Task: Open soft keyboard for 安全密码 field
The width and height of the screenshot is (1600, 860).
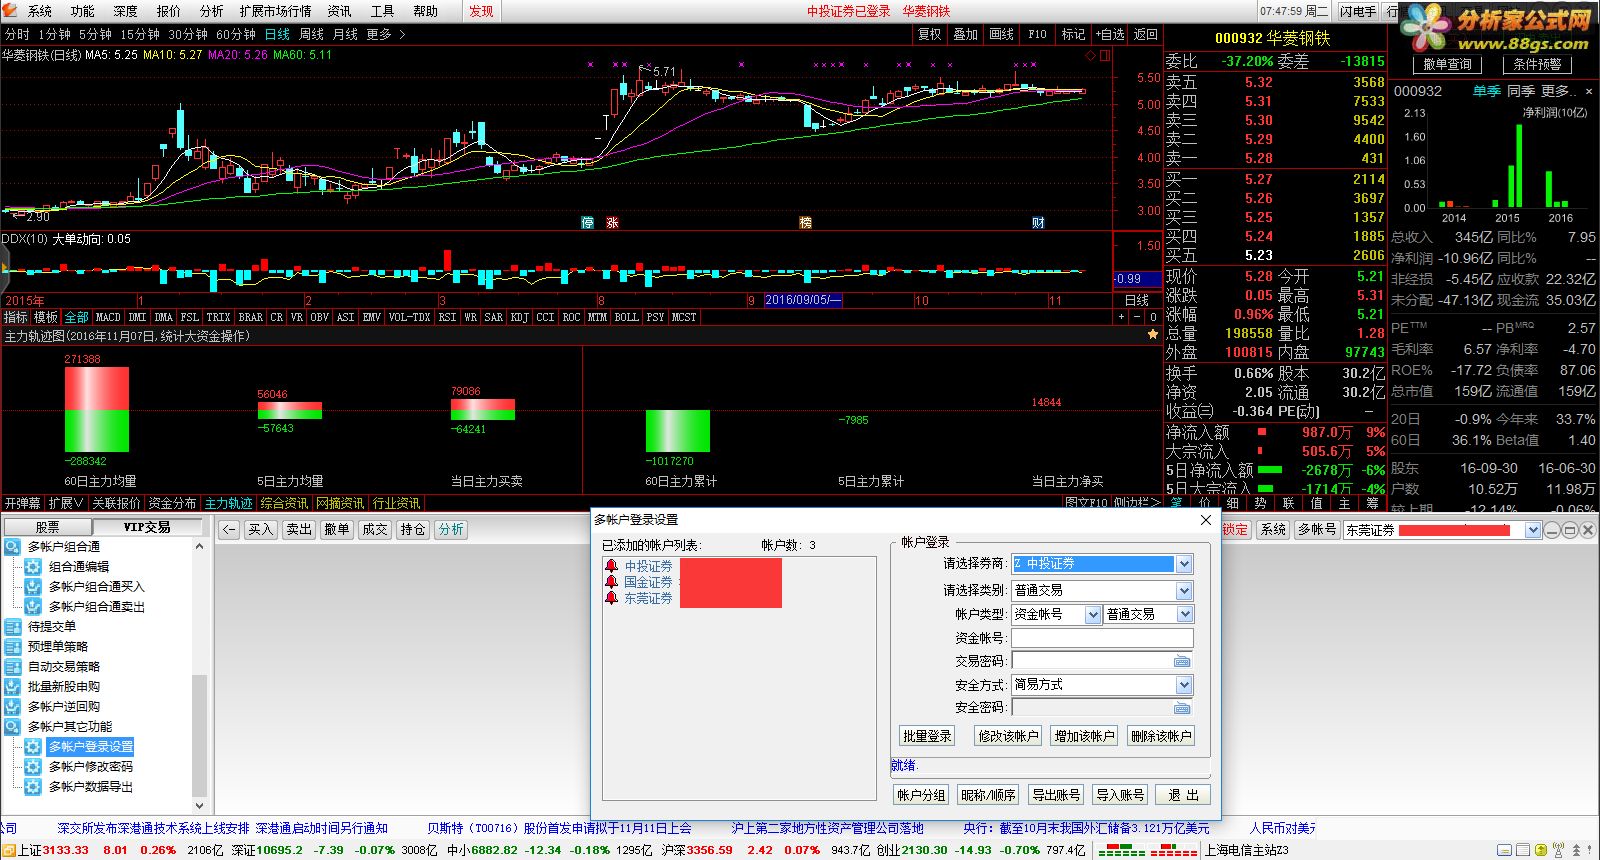Action: point(1182,708)
